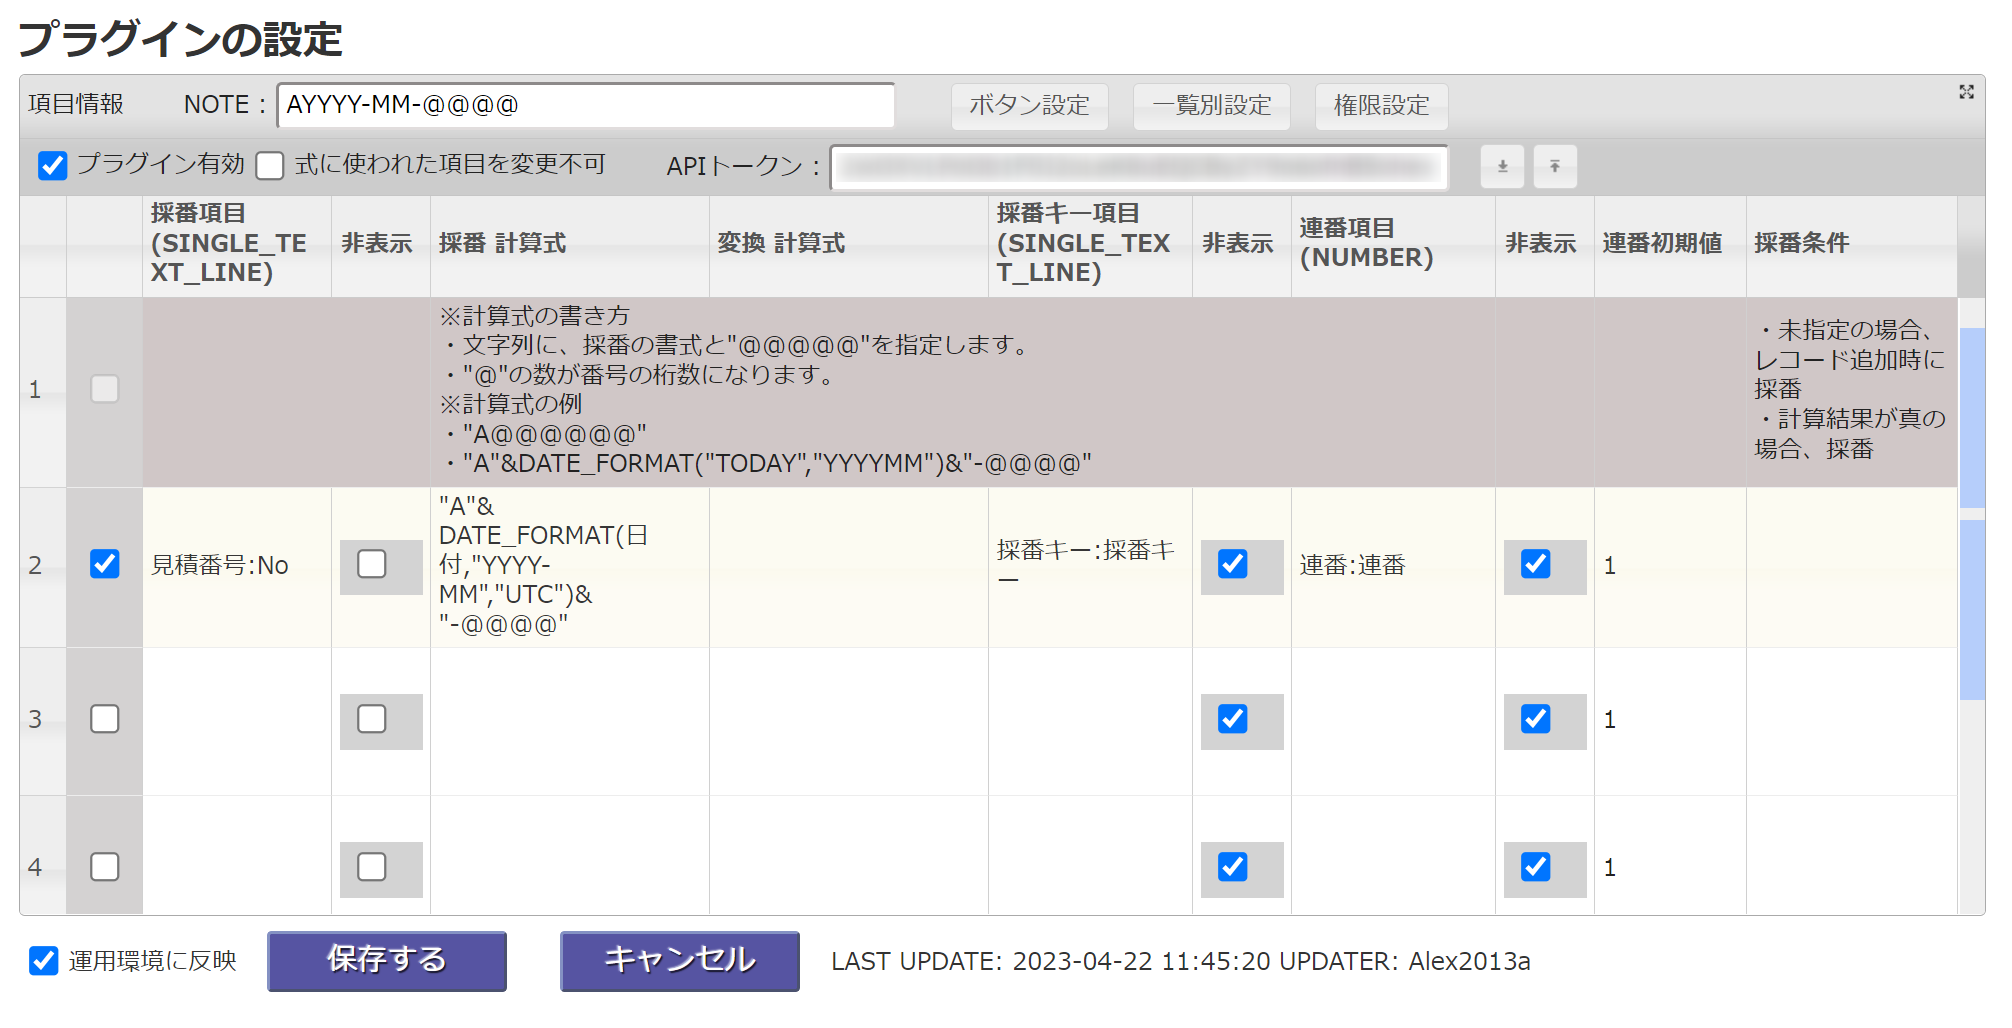Image resolution: width=2012 pixels, height=1028 pixels.
Task: Enable 式に使われた項目を変更不可 checkbox
Action: (x=270, y=165)
